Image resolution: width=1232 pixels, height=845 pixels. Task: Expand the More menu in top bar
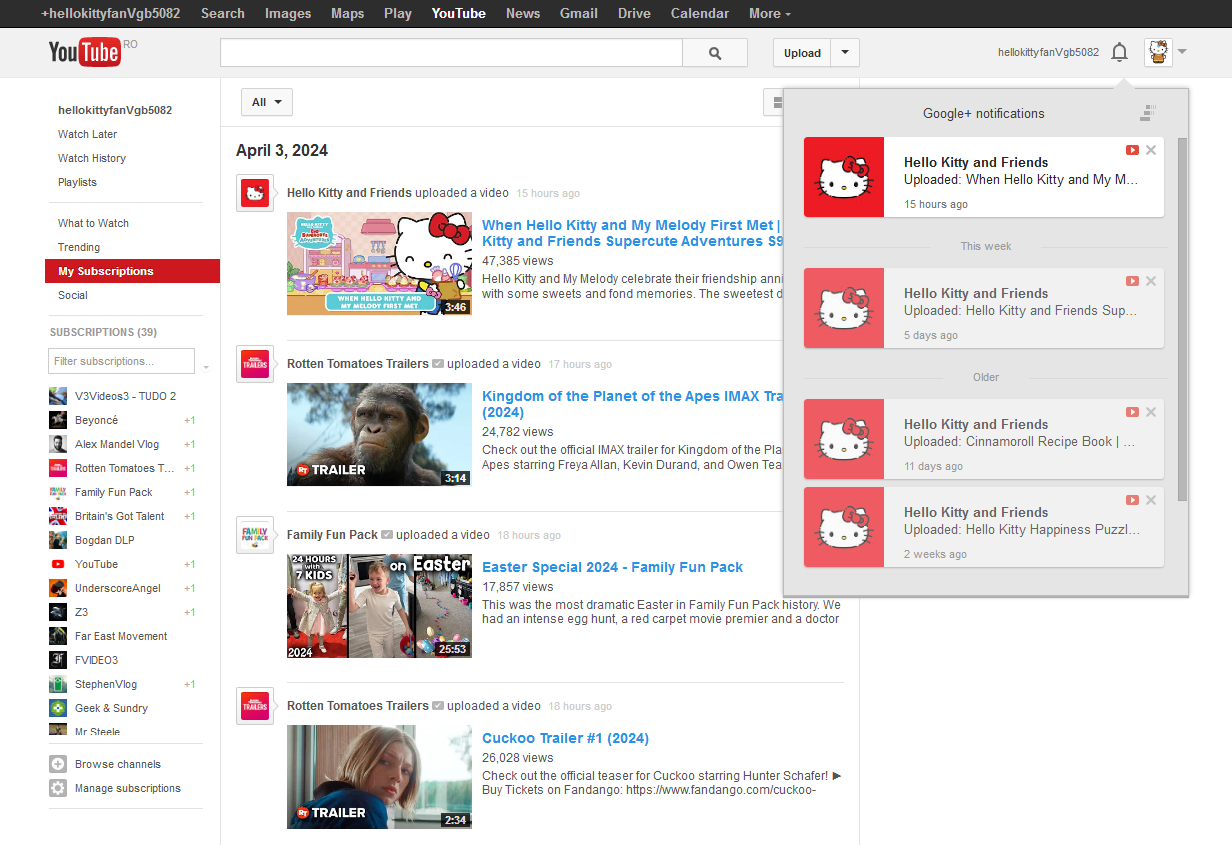click(x=769, y=13)
